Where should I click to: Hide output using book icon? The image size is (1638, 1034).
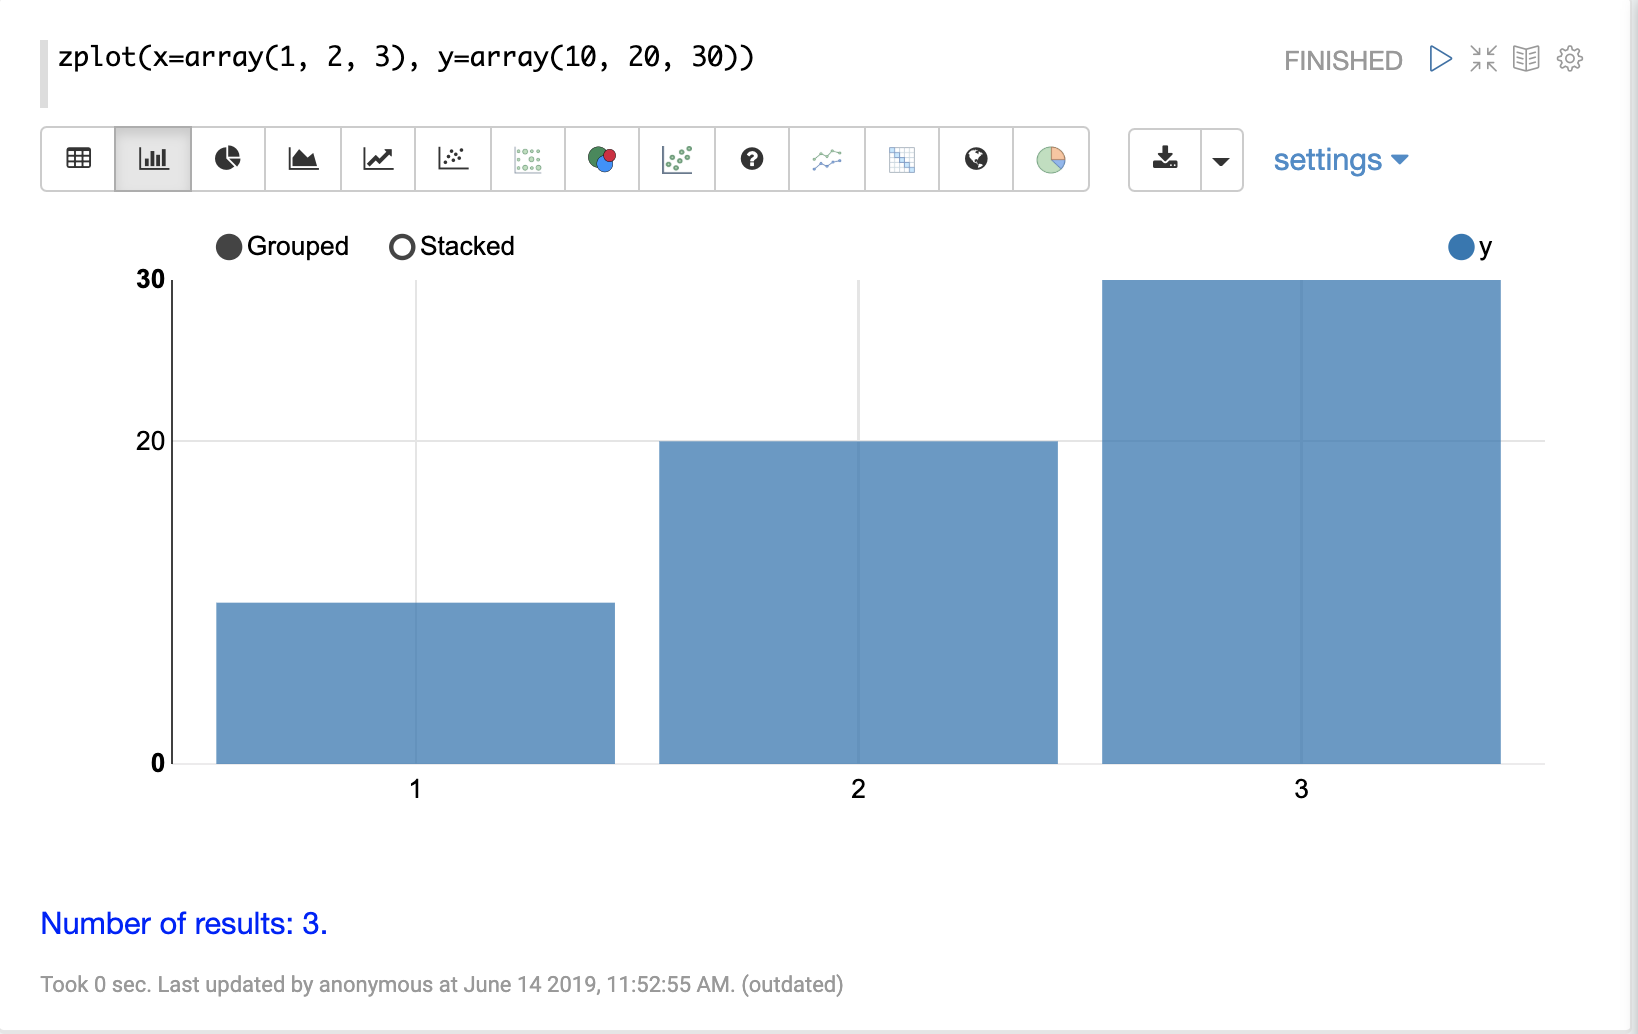tap(1526, 59)
